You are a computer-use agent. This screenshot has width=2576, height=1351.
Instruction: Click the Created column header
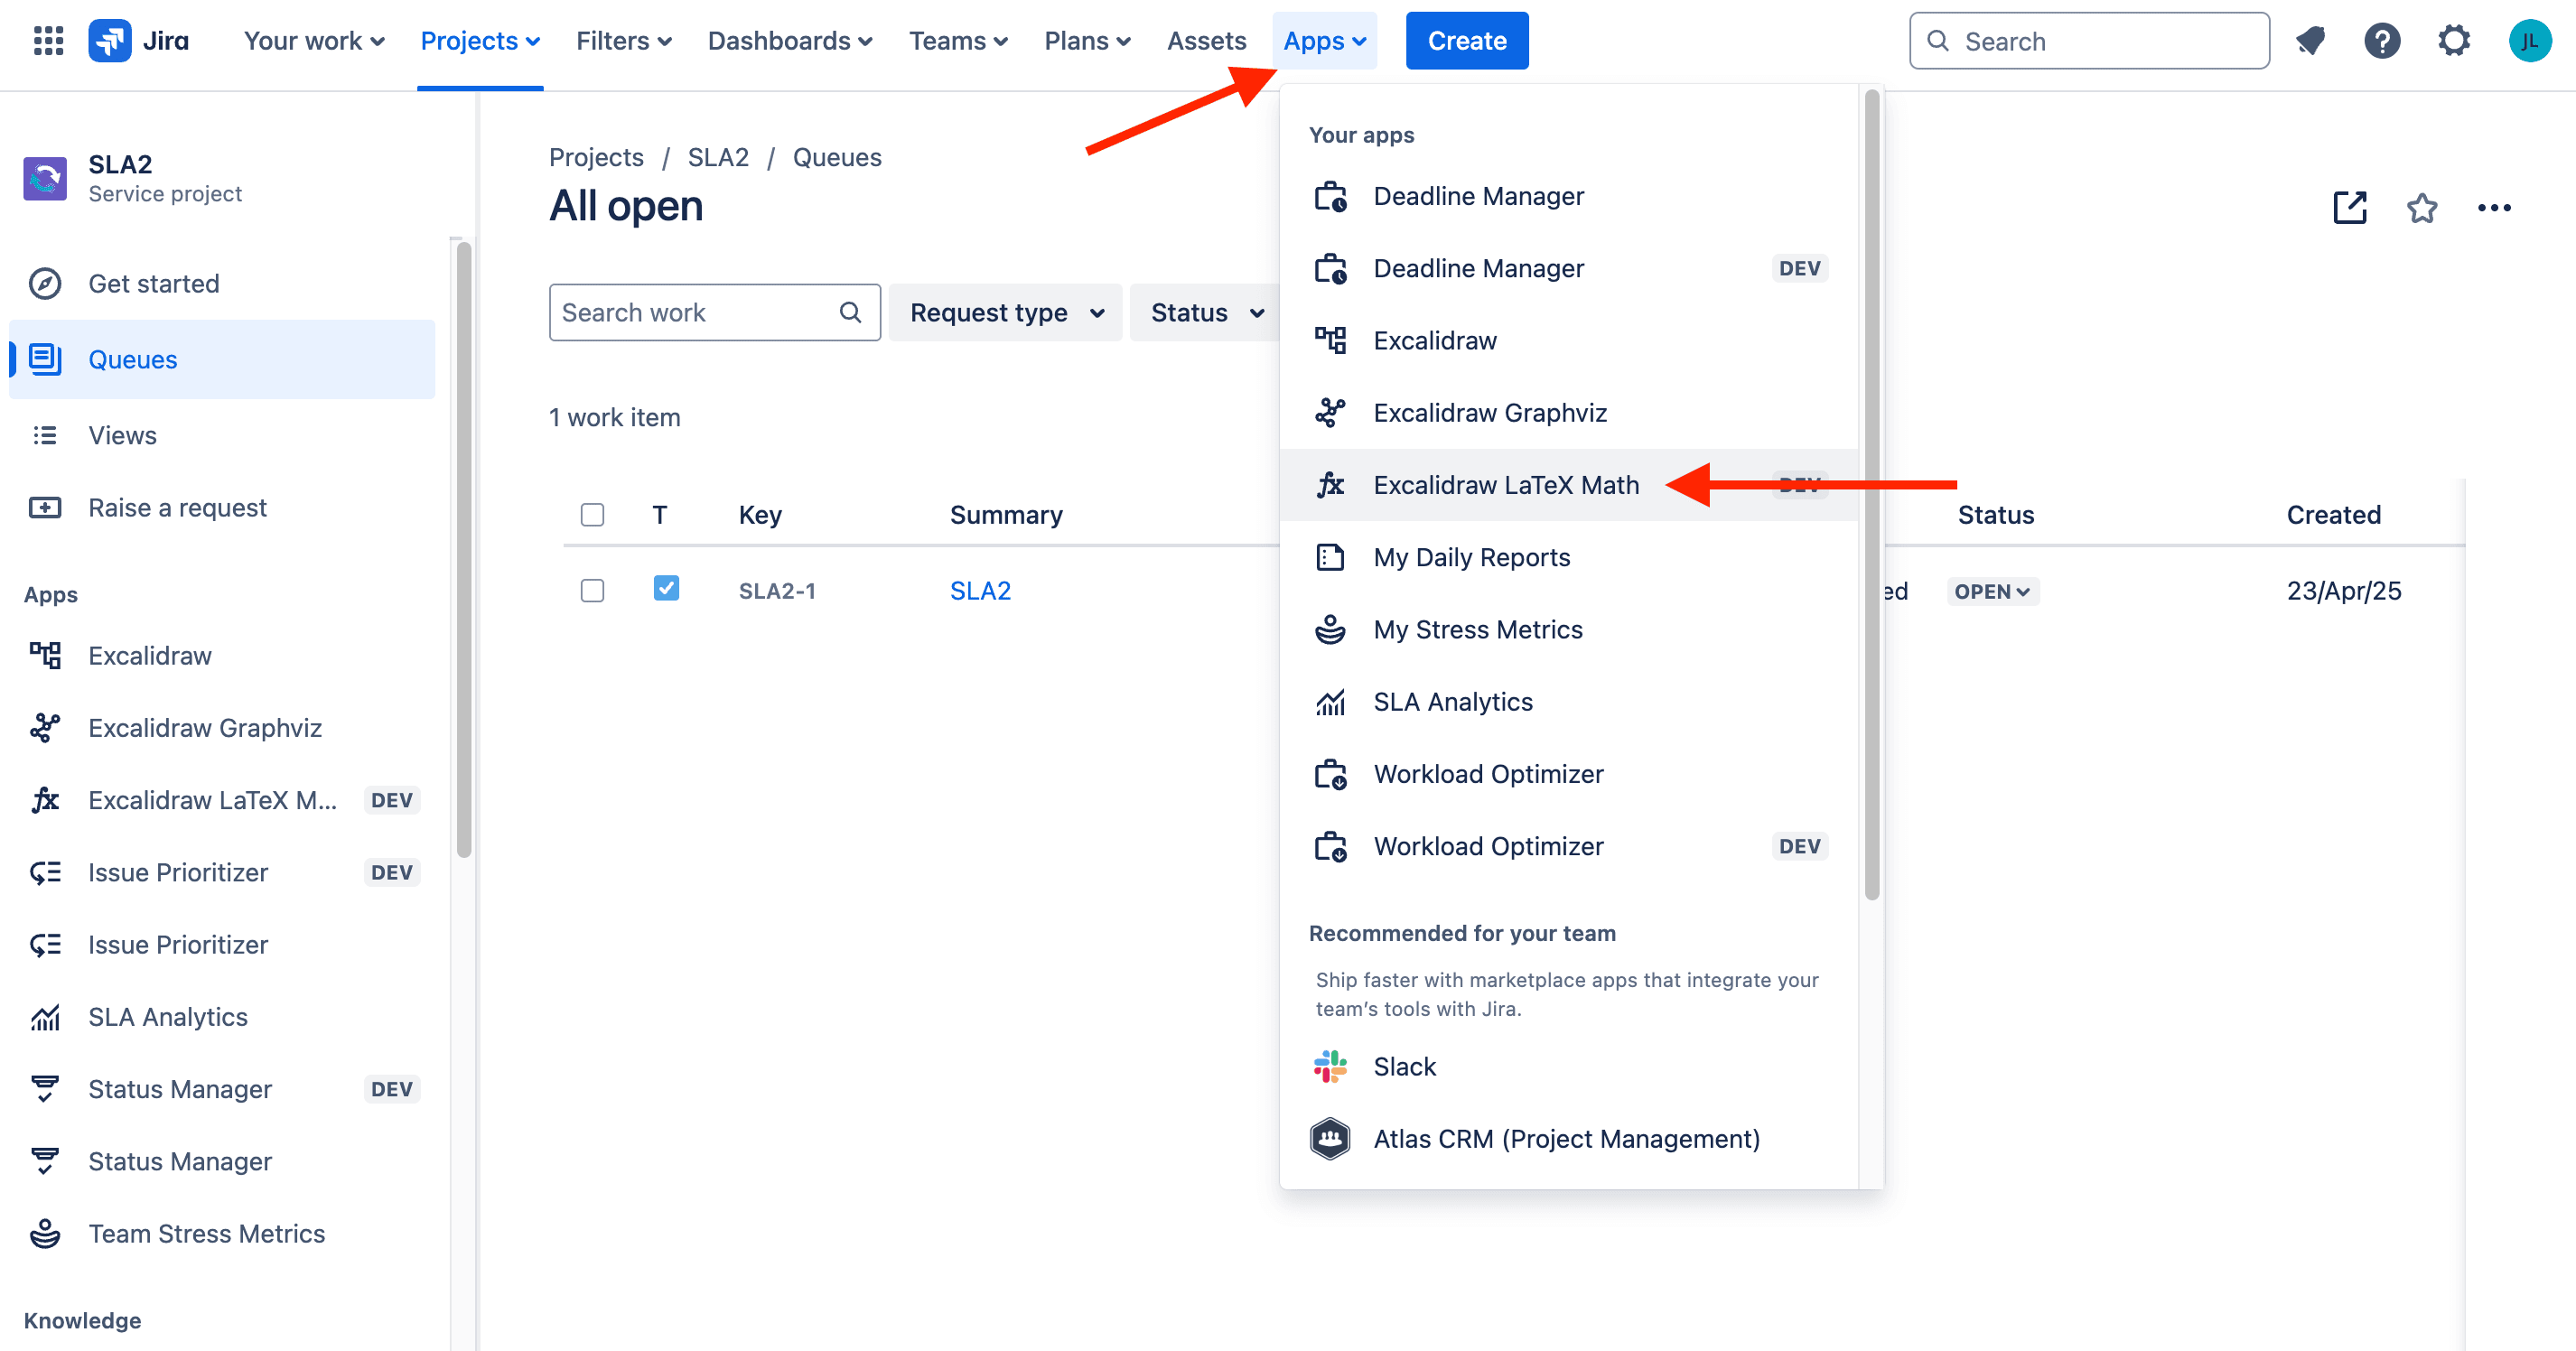tap(2333, 515)
